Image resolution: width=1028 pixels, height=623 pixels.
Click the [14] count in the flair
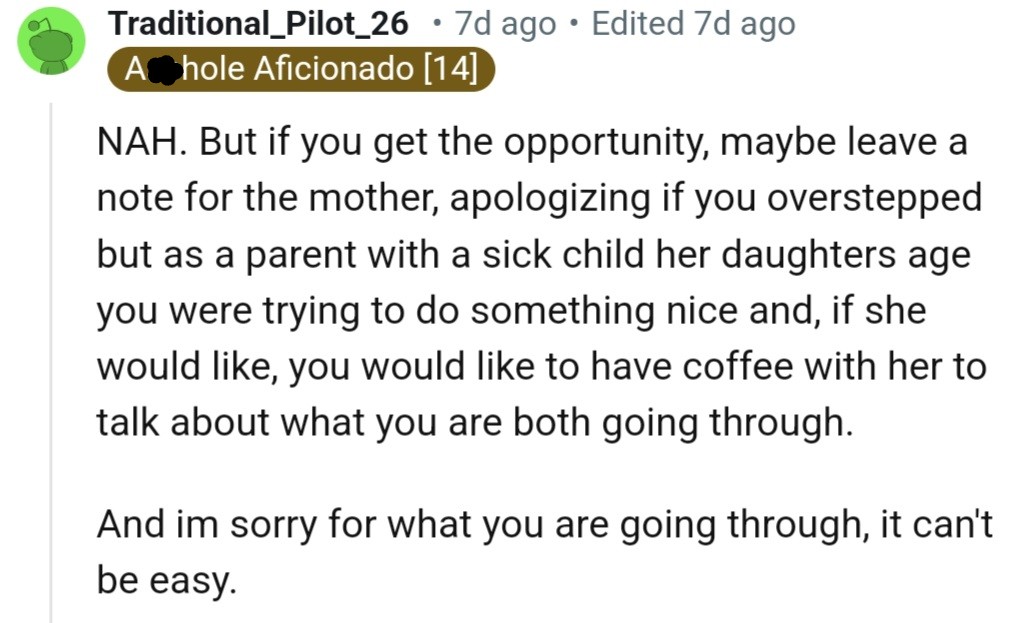450,69
